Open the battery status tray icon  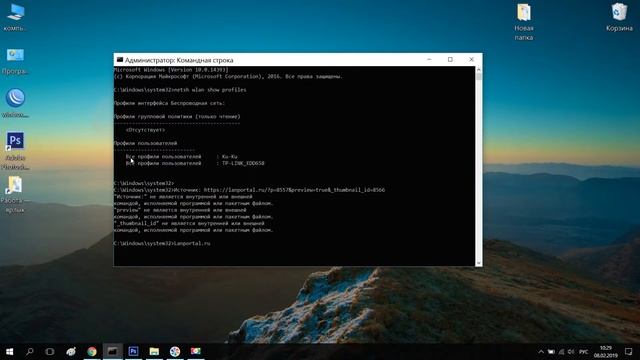pyautogui.click(x=551, y=352)
